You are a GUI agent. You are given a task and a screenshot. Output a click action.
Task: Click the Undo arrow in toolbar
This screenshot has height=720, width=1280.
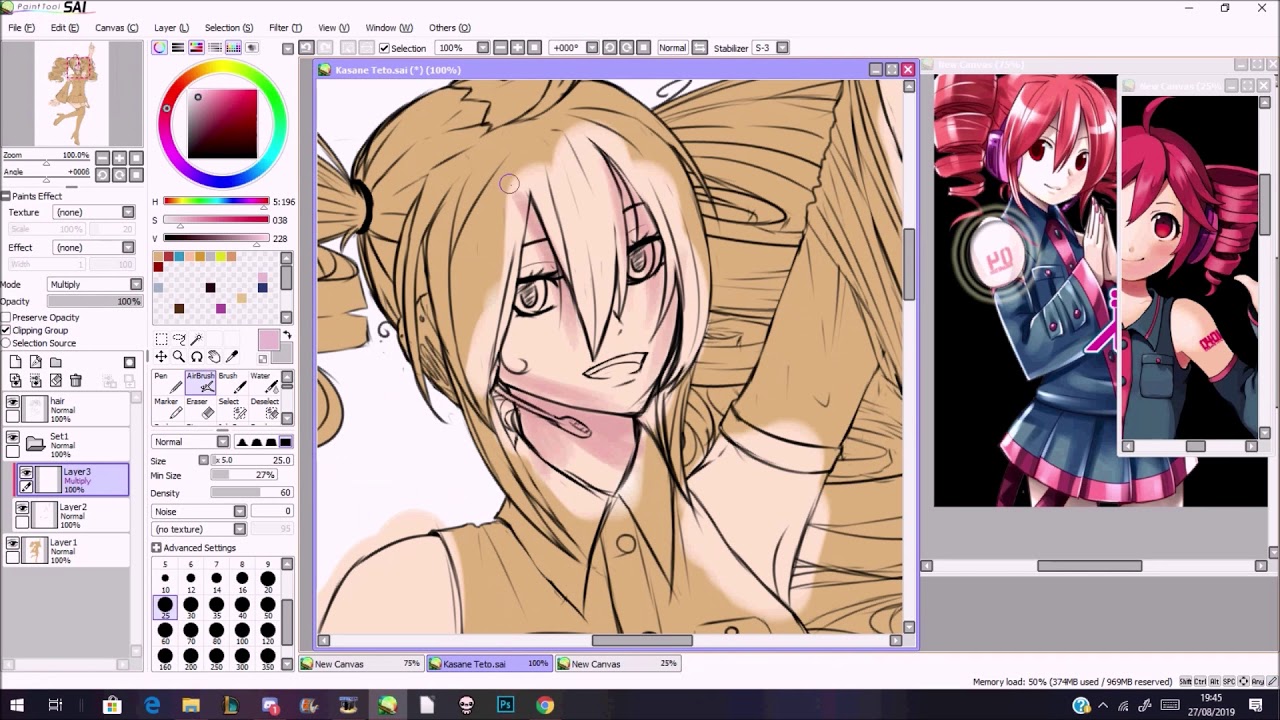306,48
